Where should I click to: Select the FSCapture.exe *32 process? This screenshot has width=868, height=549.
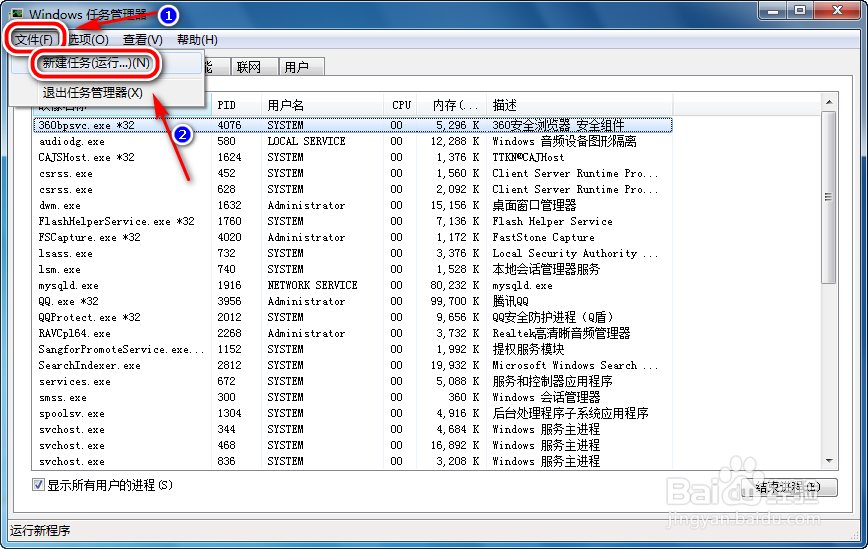tap(353, 237)
